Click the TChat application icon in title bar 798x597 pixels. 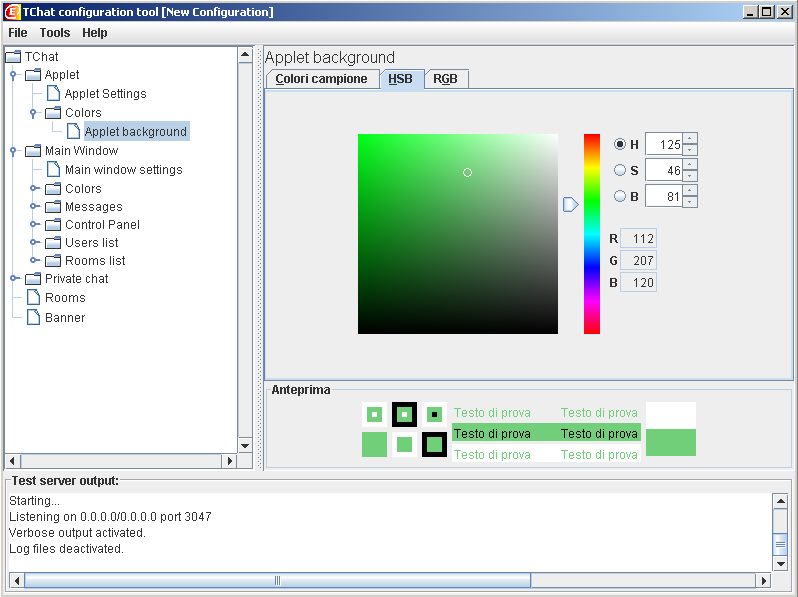point(12,11)
